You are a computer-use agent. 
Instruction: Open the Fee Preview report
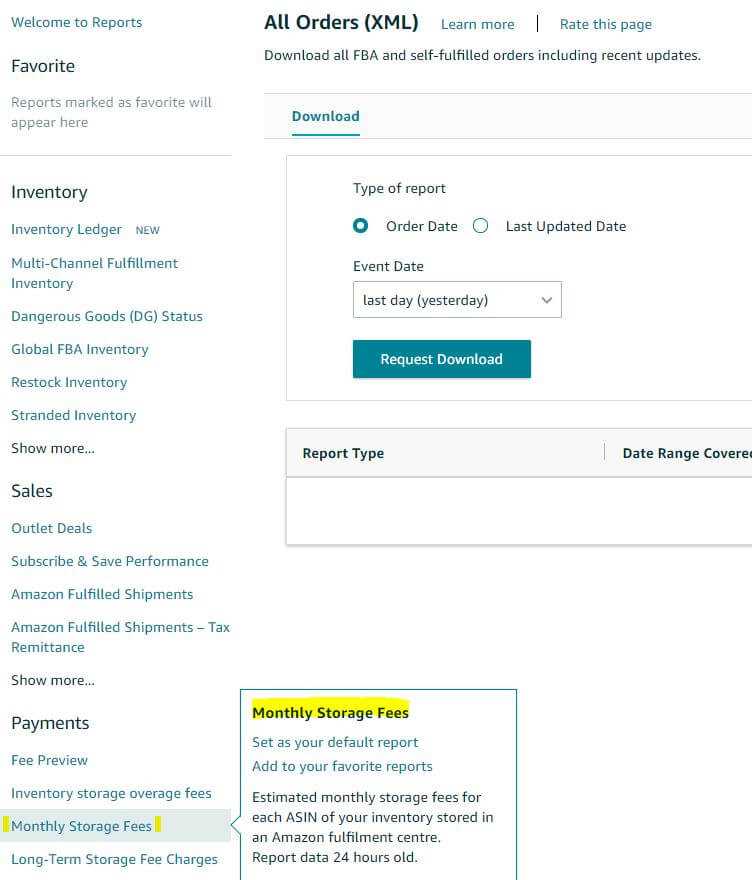coord(49,760)
